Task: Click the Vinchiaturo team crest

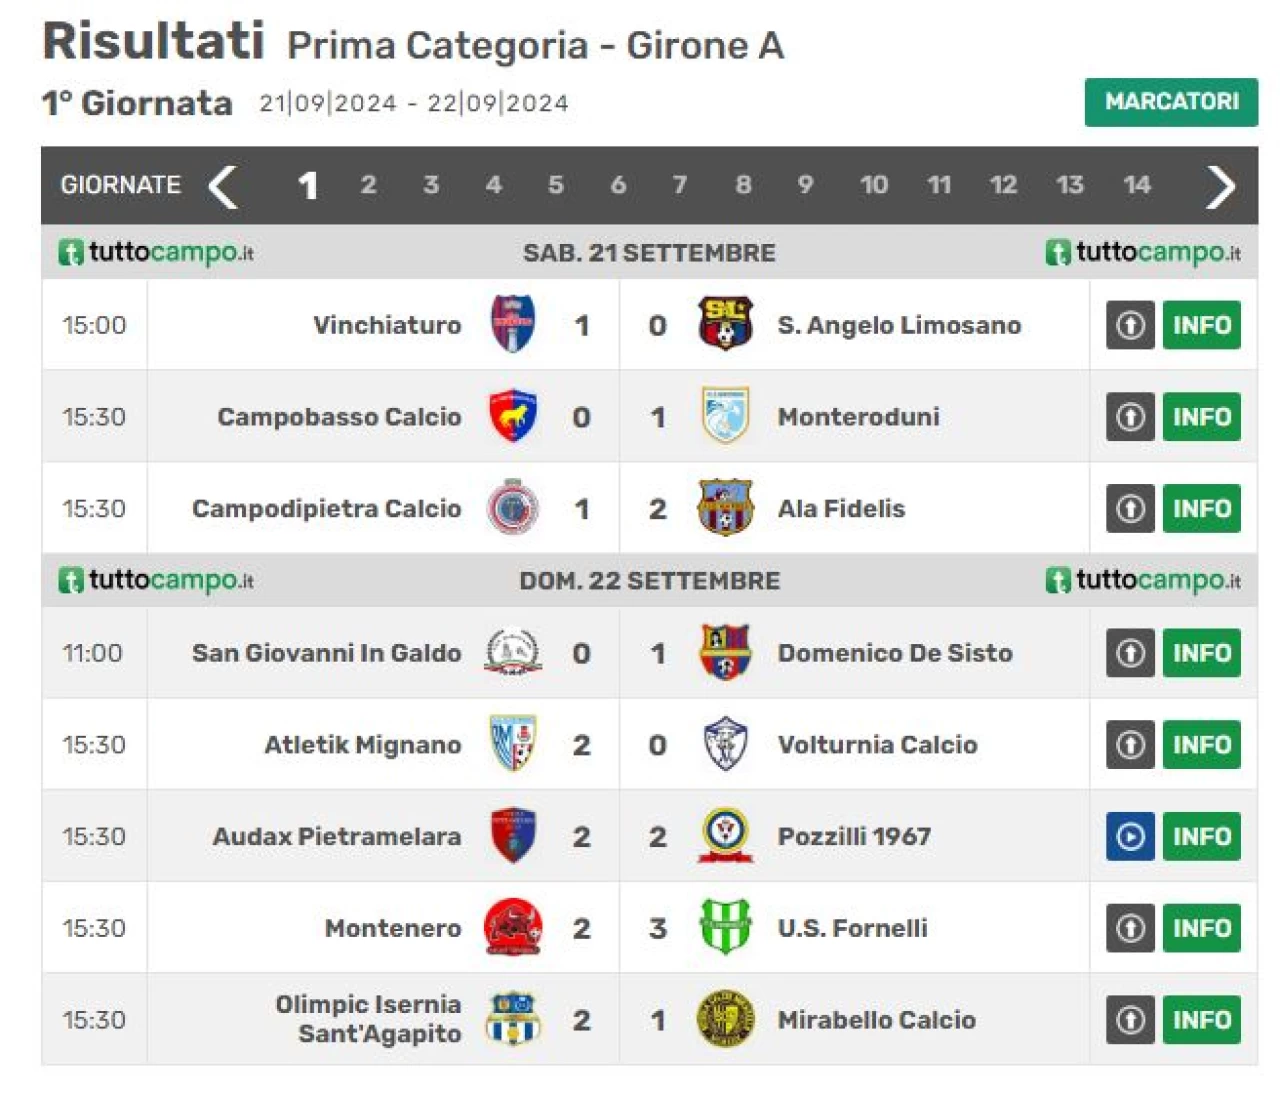Action: (x=513, y=324)
